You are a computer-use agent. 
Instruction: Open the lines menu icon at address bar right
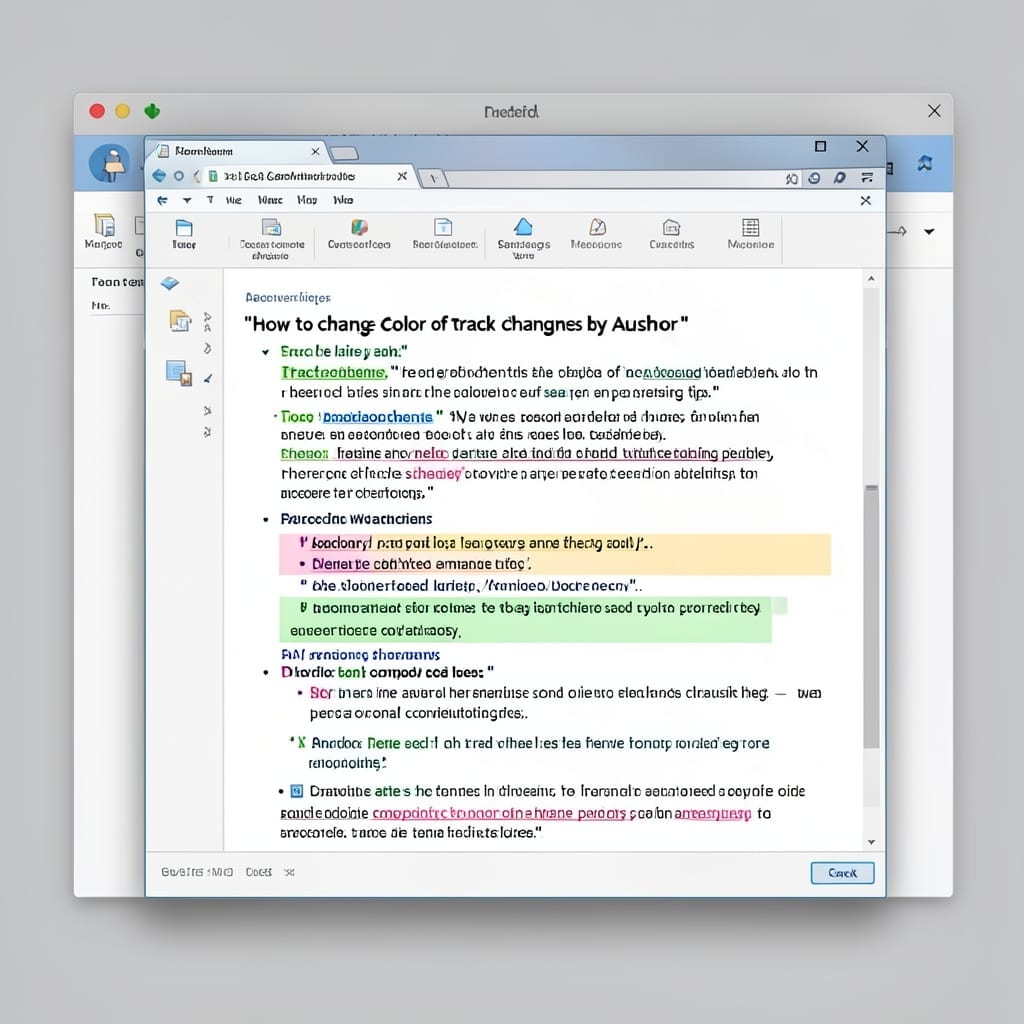click(867, 177)
